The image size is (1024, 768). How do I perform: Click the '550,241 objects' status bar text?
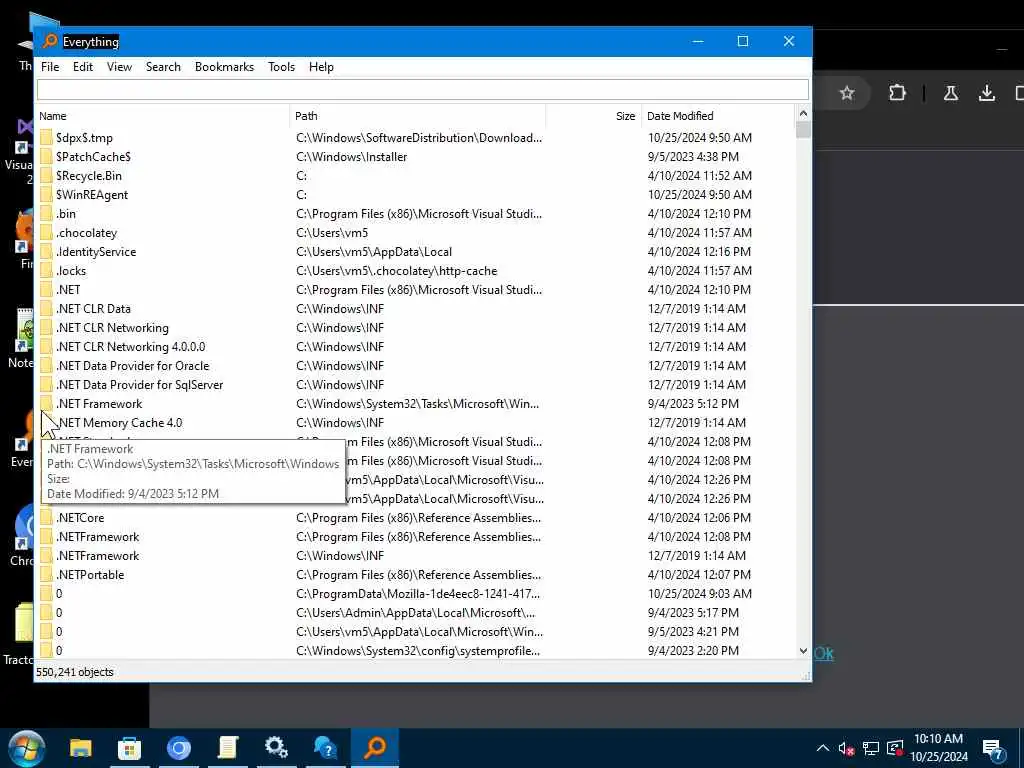[75, 672]
